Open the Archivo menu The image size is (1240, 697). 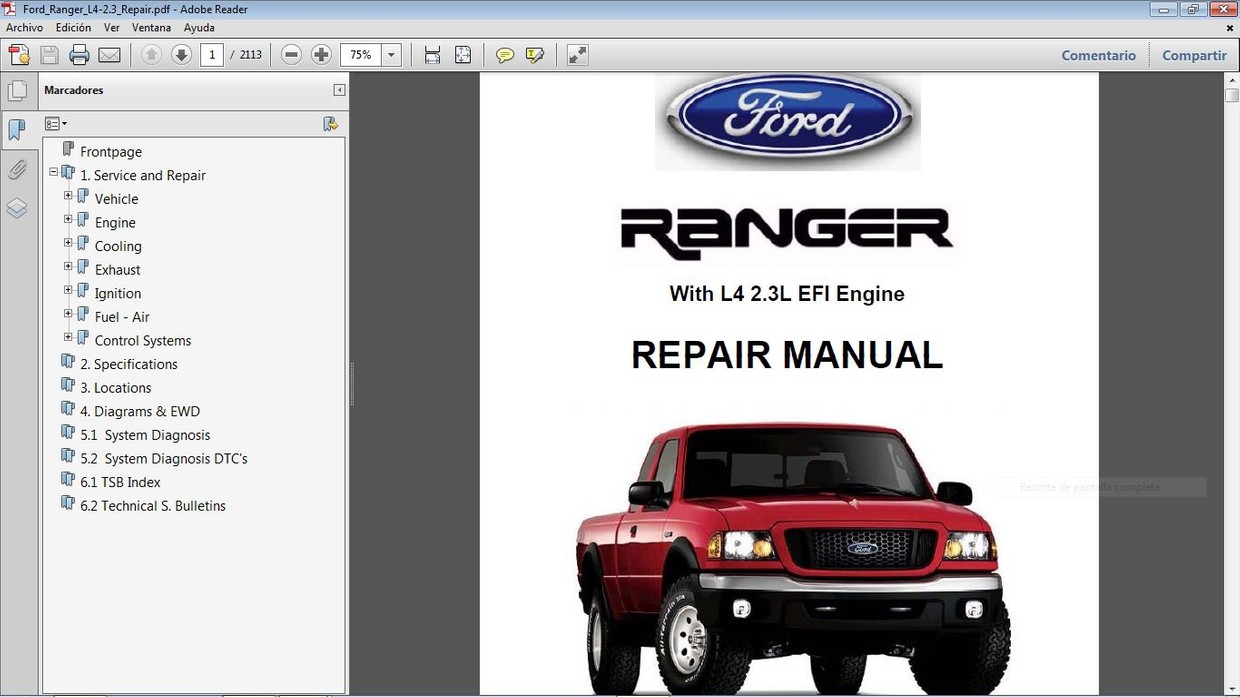24,28
